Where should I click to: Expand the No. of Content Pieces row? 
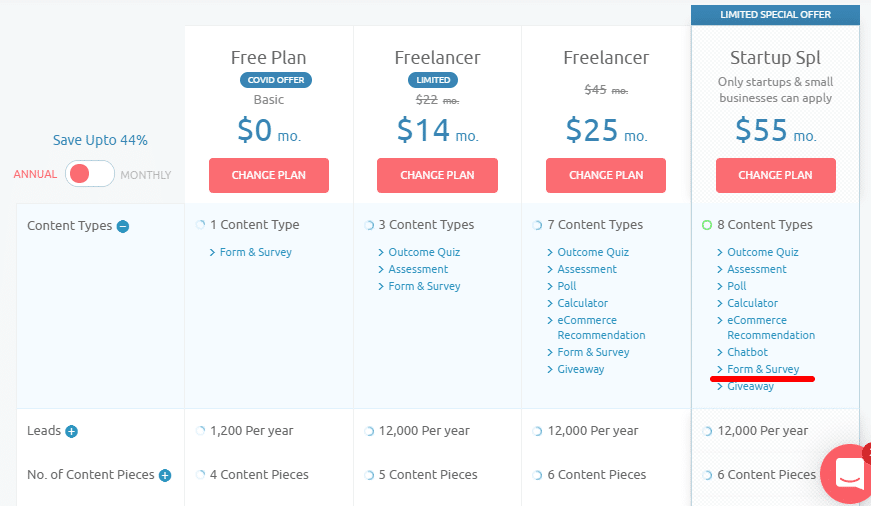[x=165, y=475]
